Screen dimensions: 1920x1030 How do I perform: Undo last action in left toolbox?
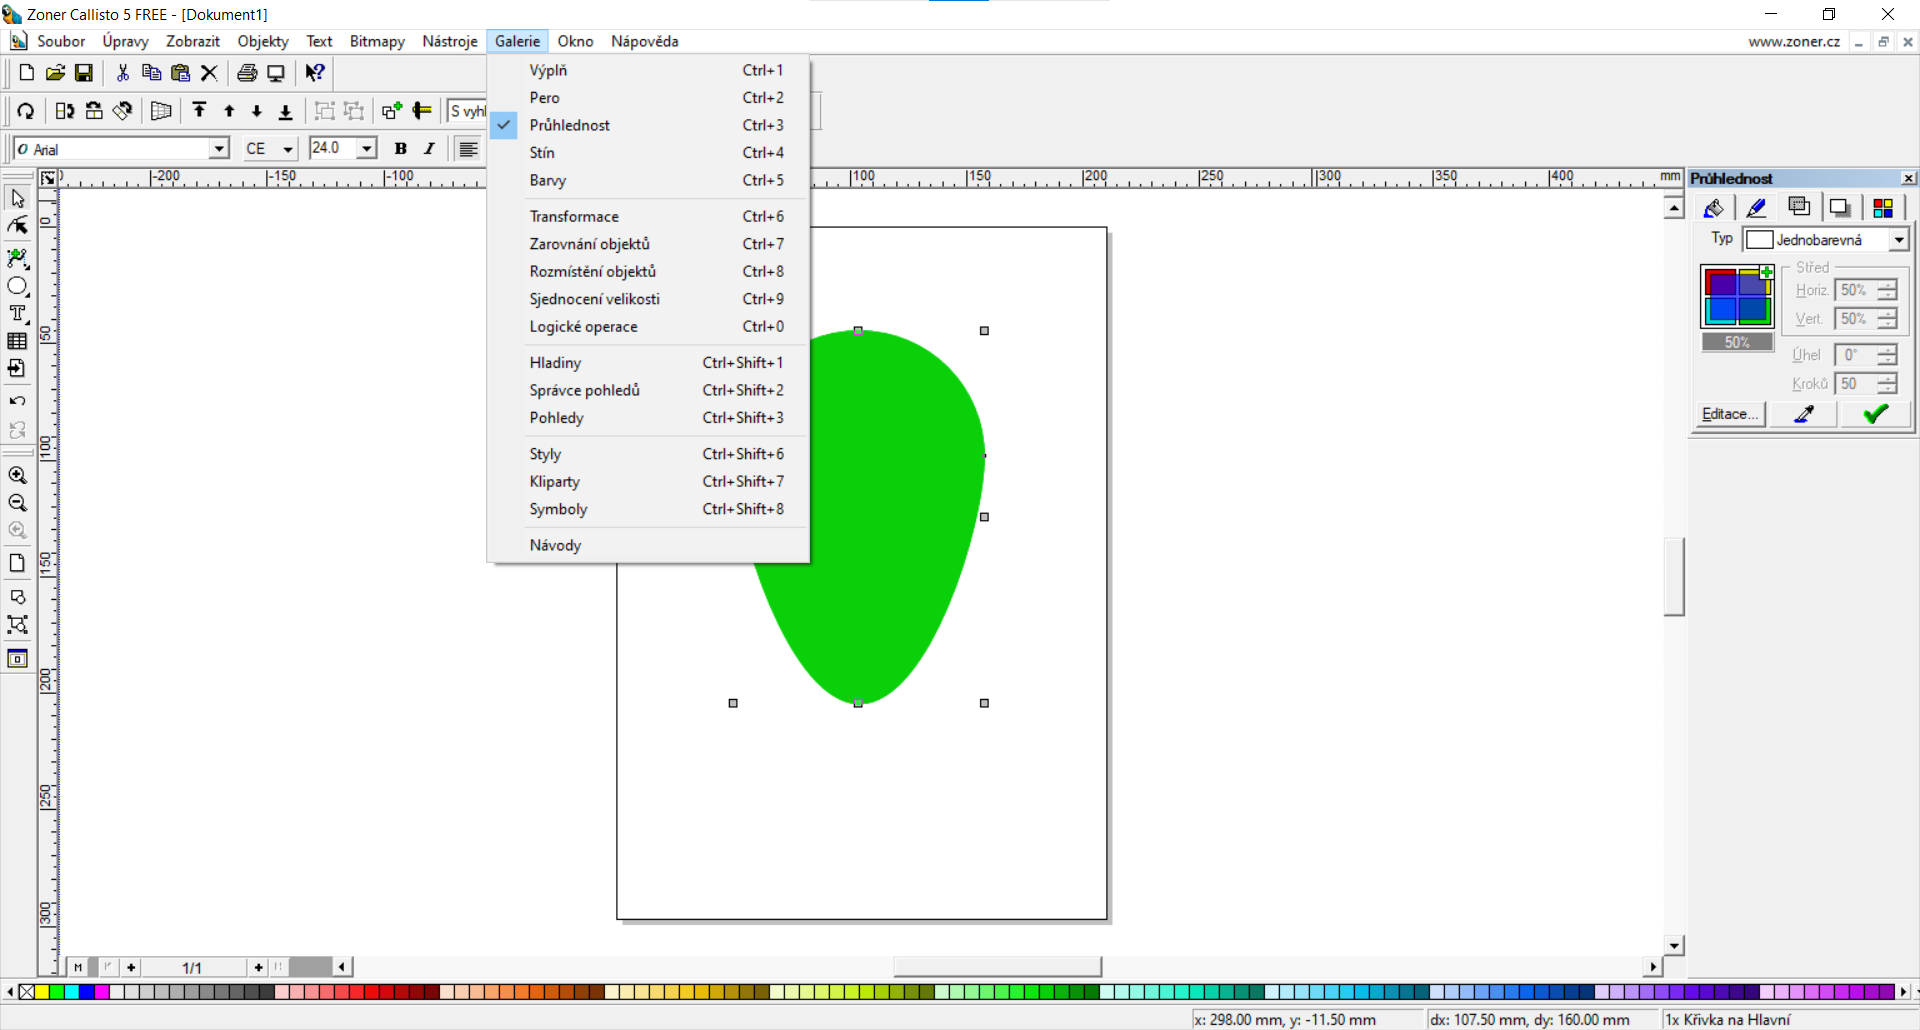(x=17, y=402)
